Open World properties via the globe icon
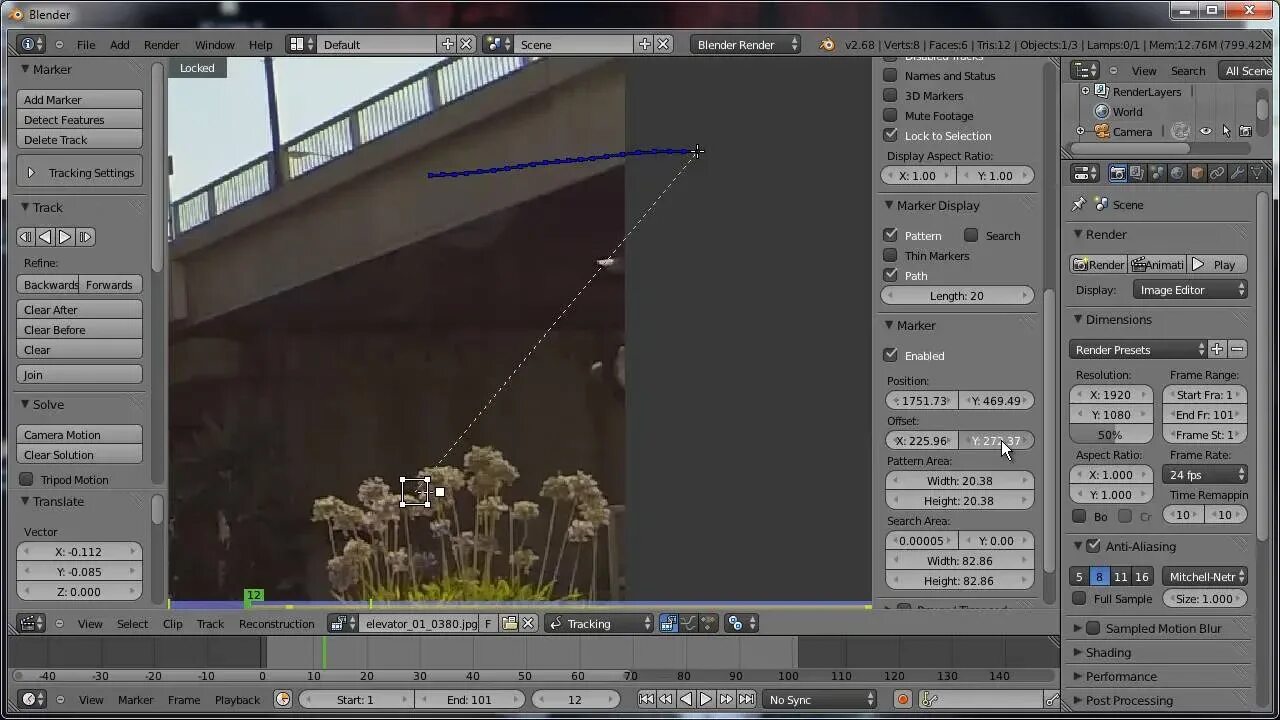 (1177, 173)
